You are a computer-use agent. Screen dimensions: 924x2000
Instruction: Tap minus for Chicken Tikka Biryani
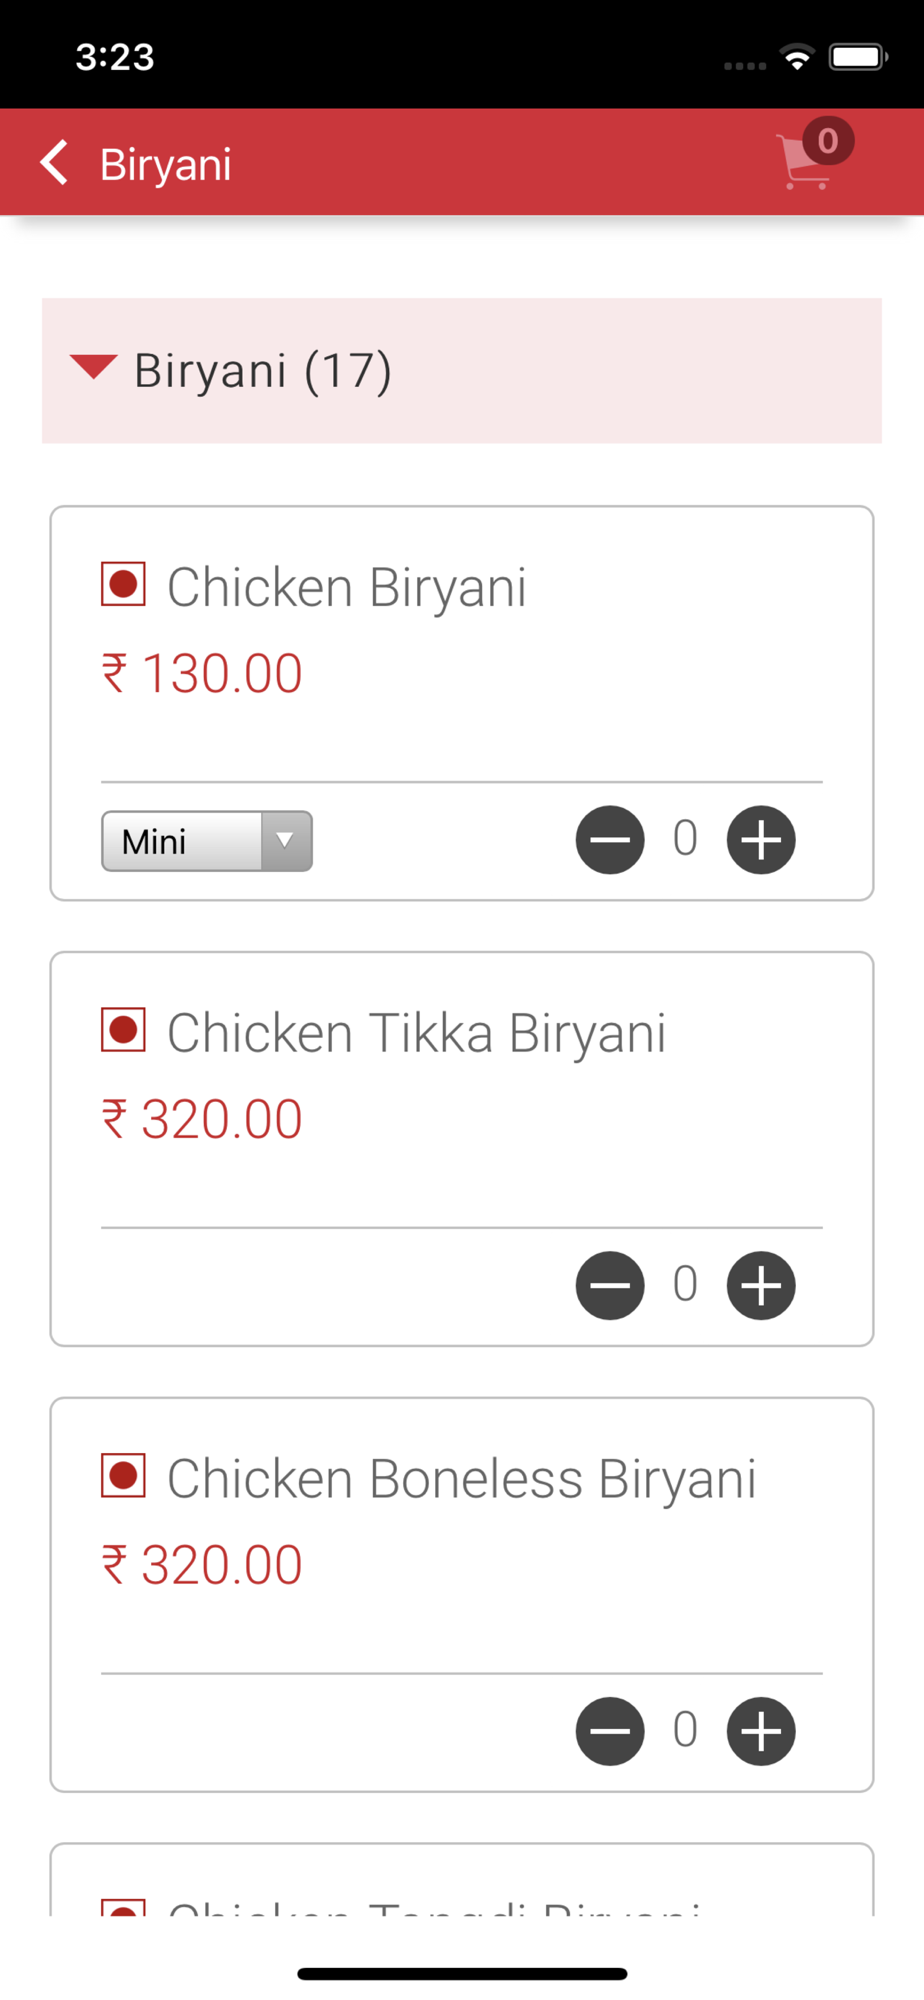610,1285
